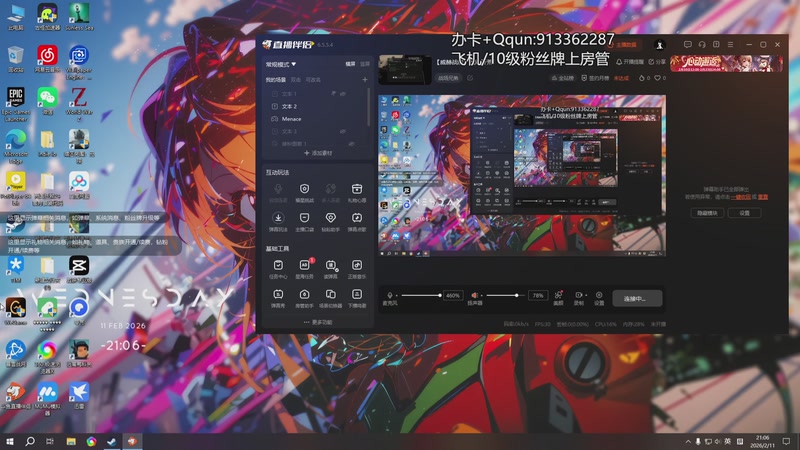Switch to 竖屏 portrait tab
Image resolution: width=800 pixels, height=450 pixels.
coord(365,64)
